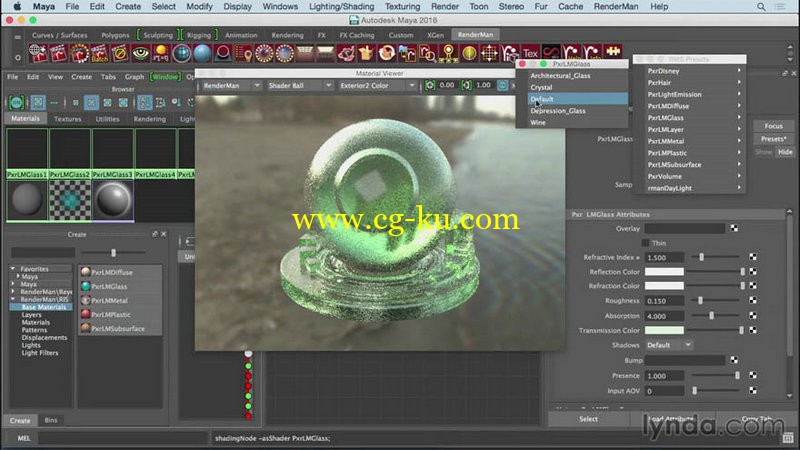800x450 pixels.
Task: Click the checker map icon beside Overlay
Action: [734, 228]
